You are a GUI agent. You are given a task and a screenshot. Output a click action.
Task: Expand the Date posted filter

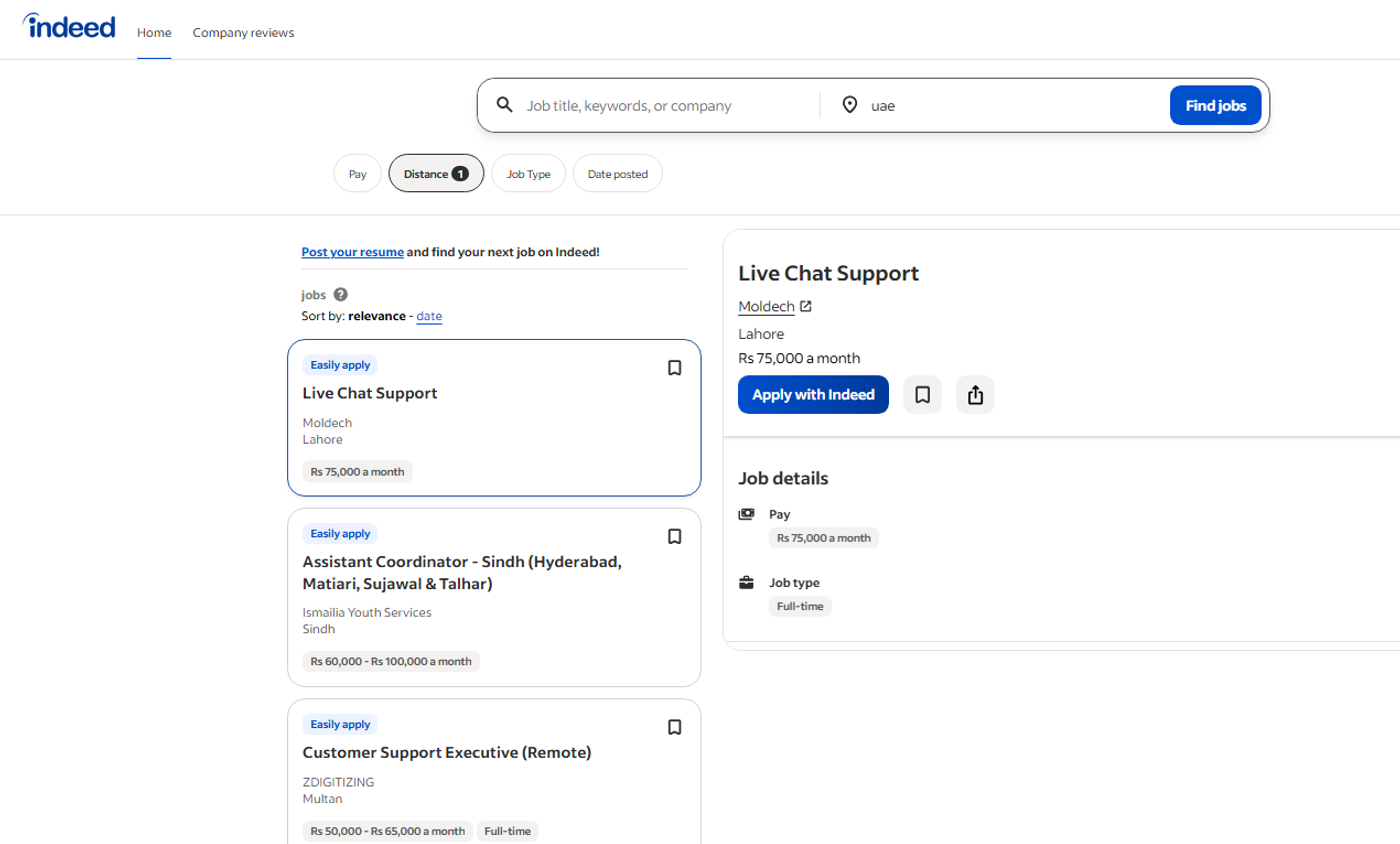618,173
